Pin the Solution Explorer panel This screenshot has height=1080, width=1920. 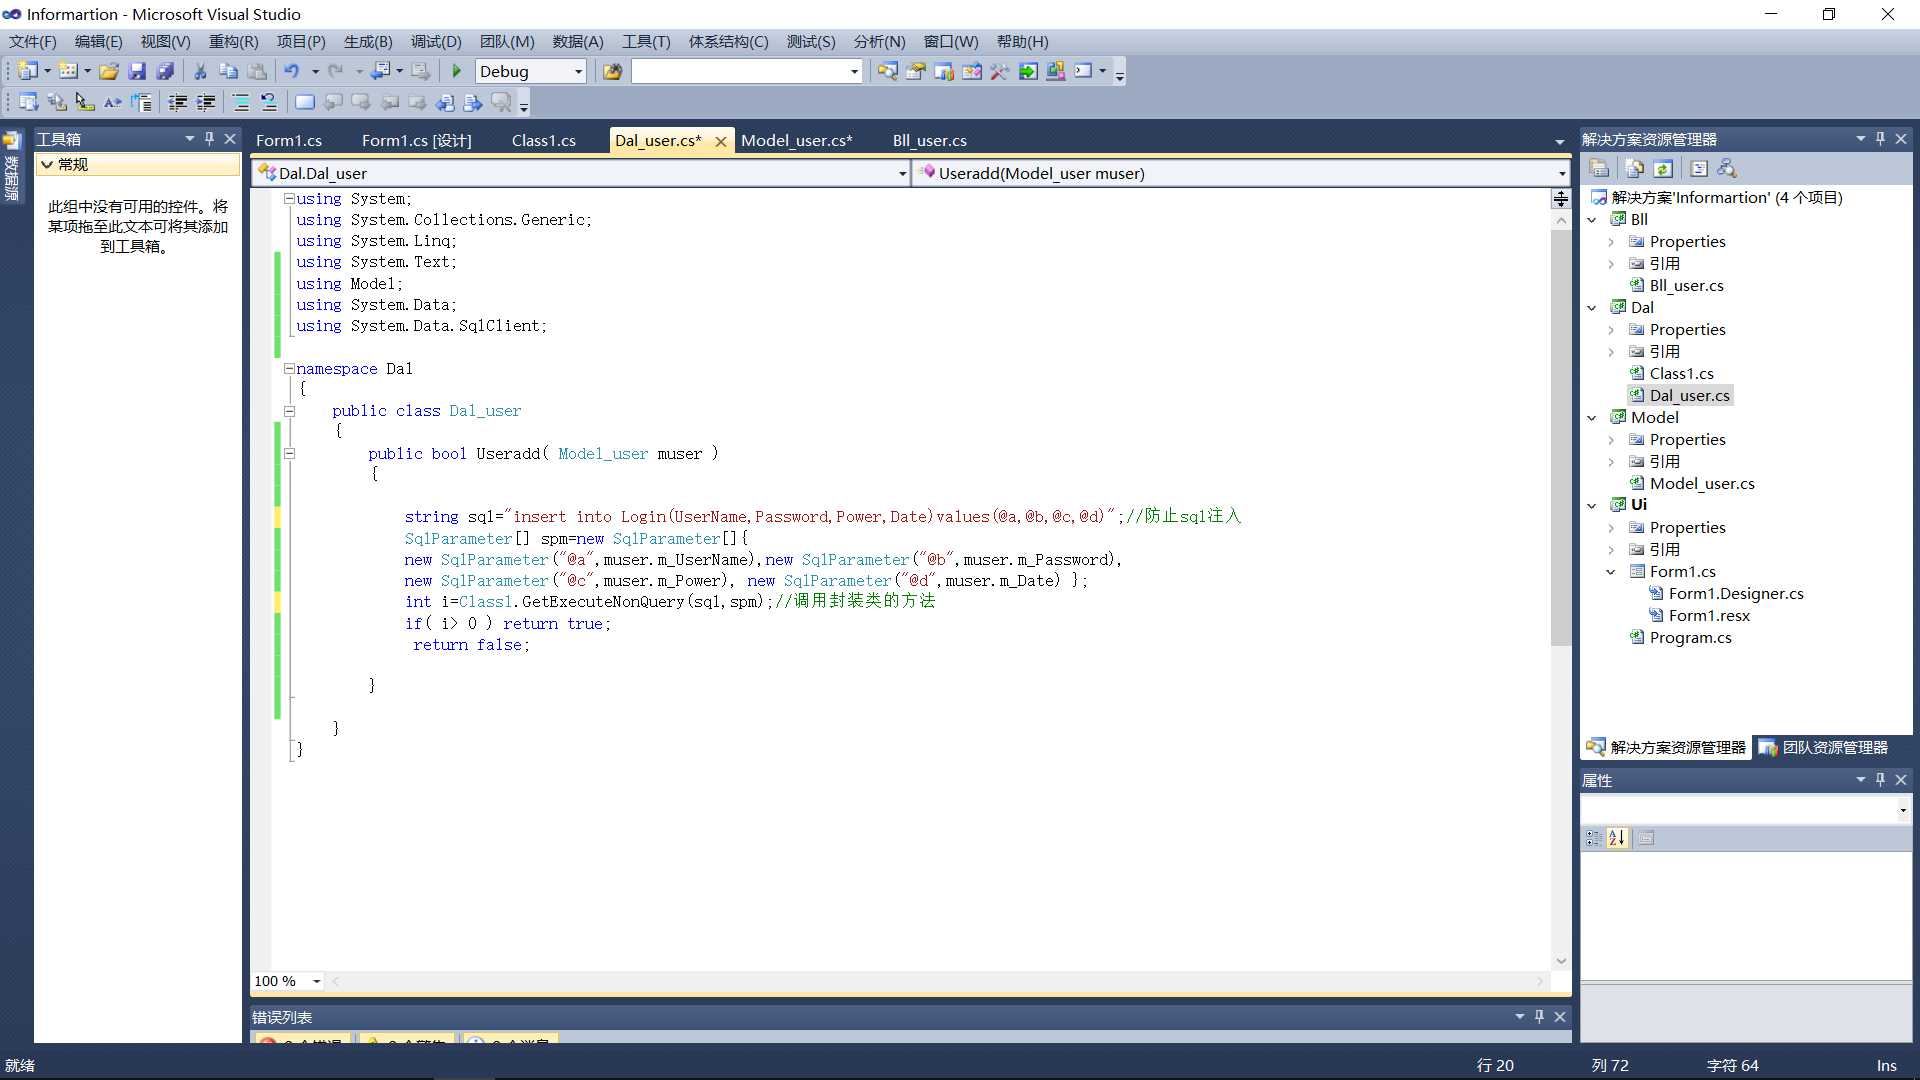pyautogui.click(x=1880, y=139)
